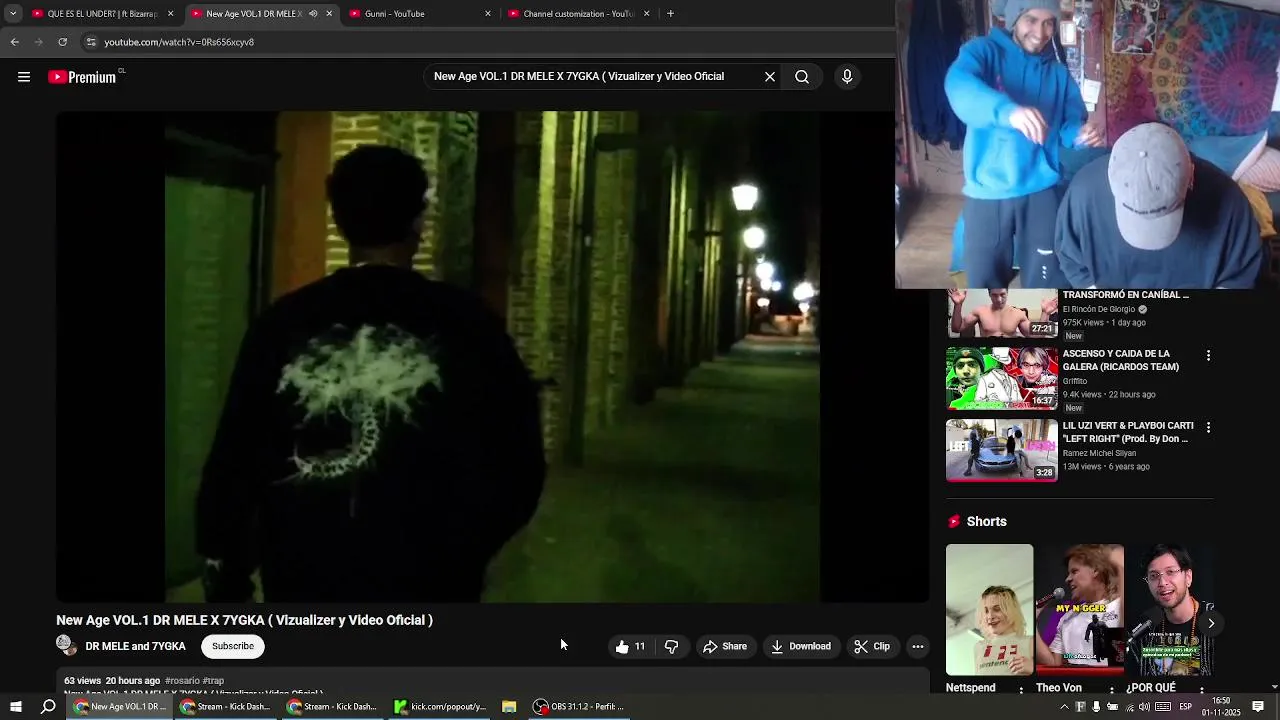The height and width of the screenshot is (720, 1280).
Task: Start voice search with microphone
Action: 847,76
